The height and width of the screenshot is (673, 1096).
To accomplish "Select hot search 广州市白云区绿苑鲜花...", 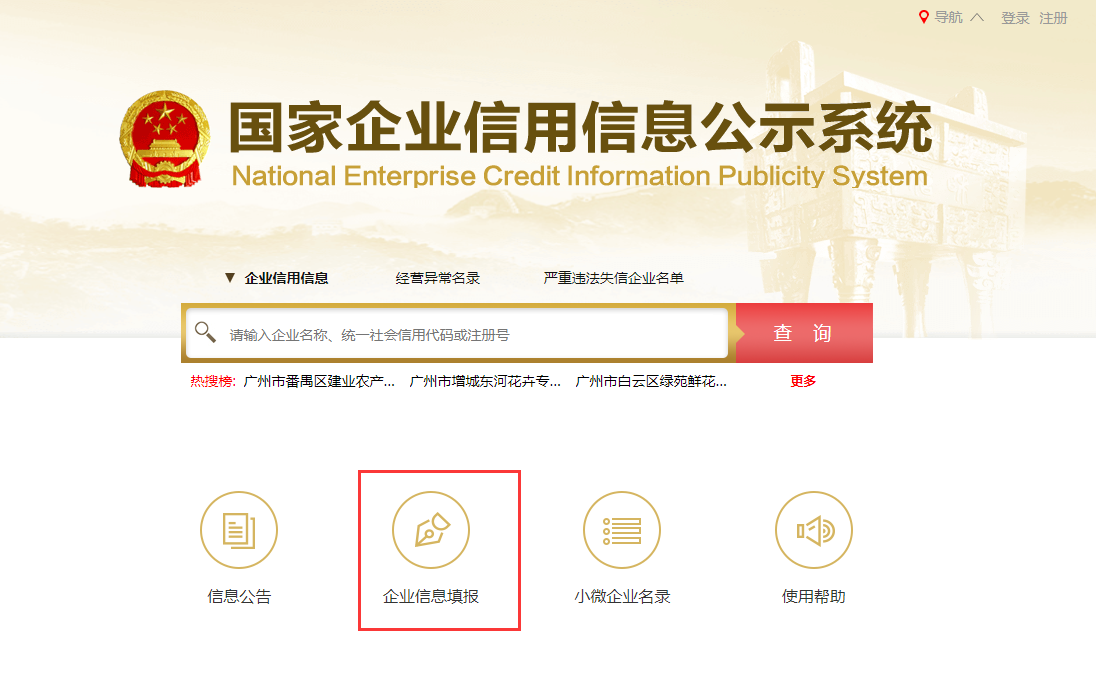I will pyautogui.click(x=651, y=381).
